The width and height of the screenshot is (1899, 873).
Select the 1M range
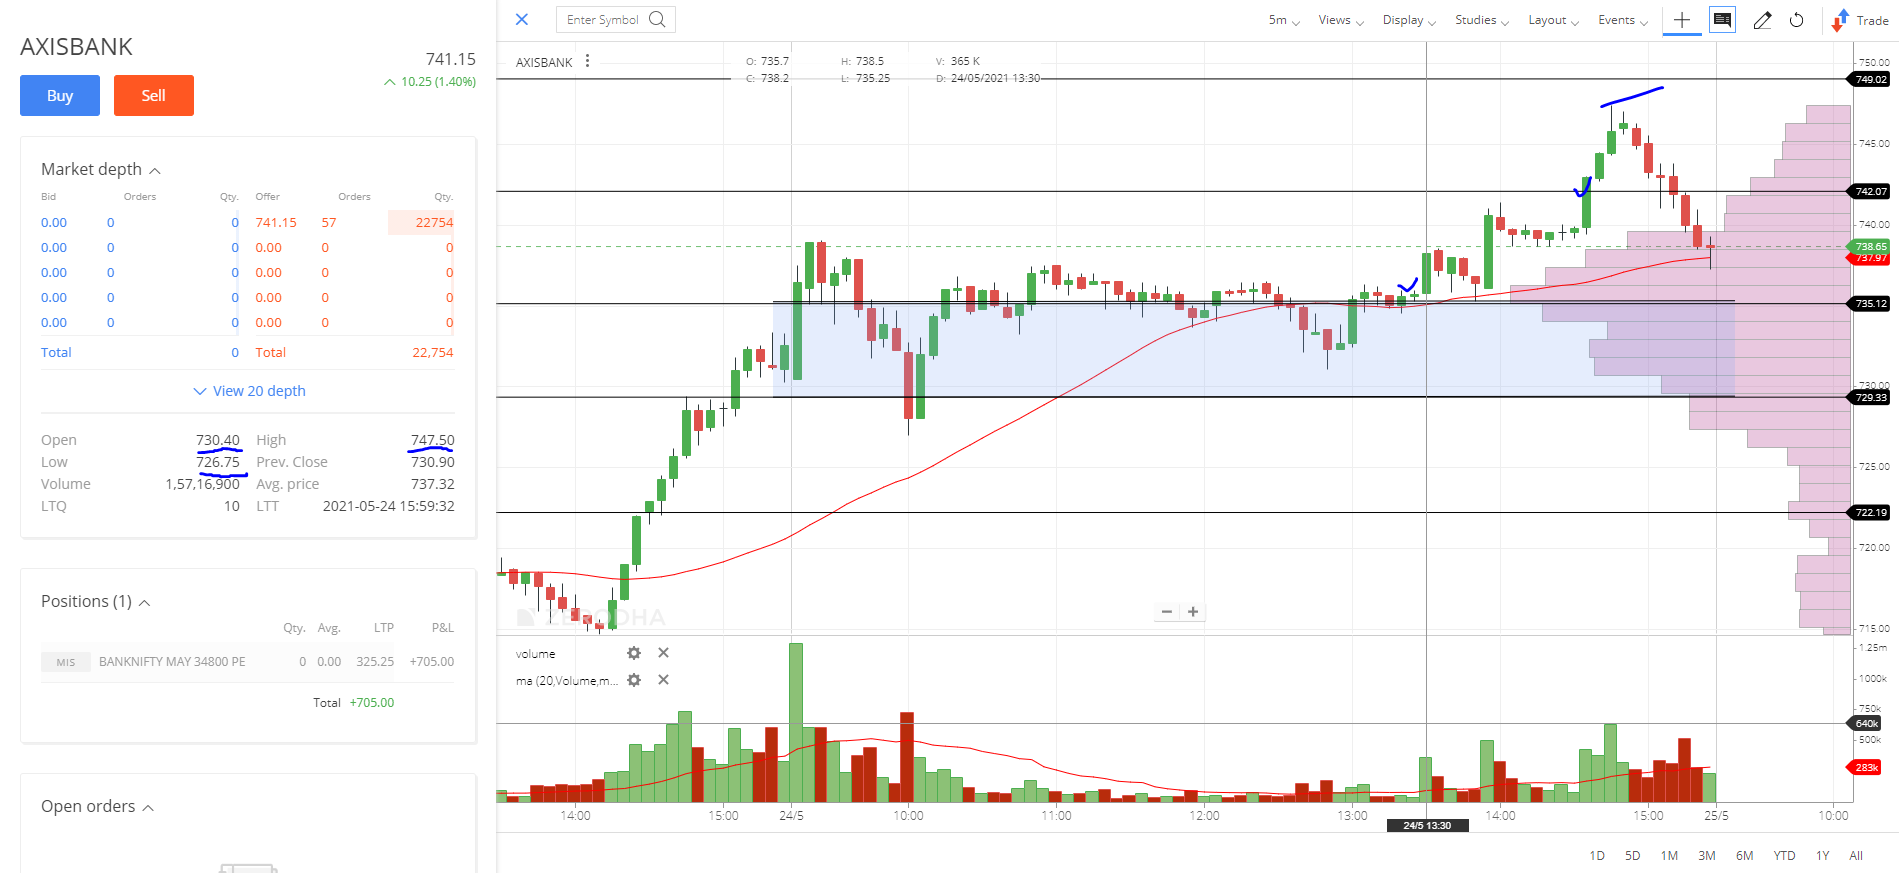(x=1669, y=856)
